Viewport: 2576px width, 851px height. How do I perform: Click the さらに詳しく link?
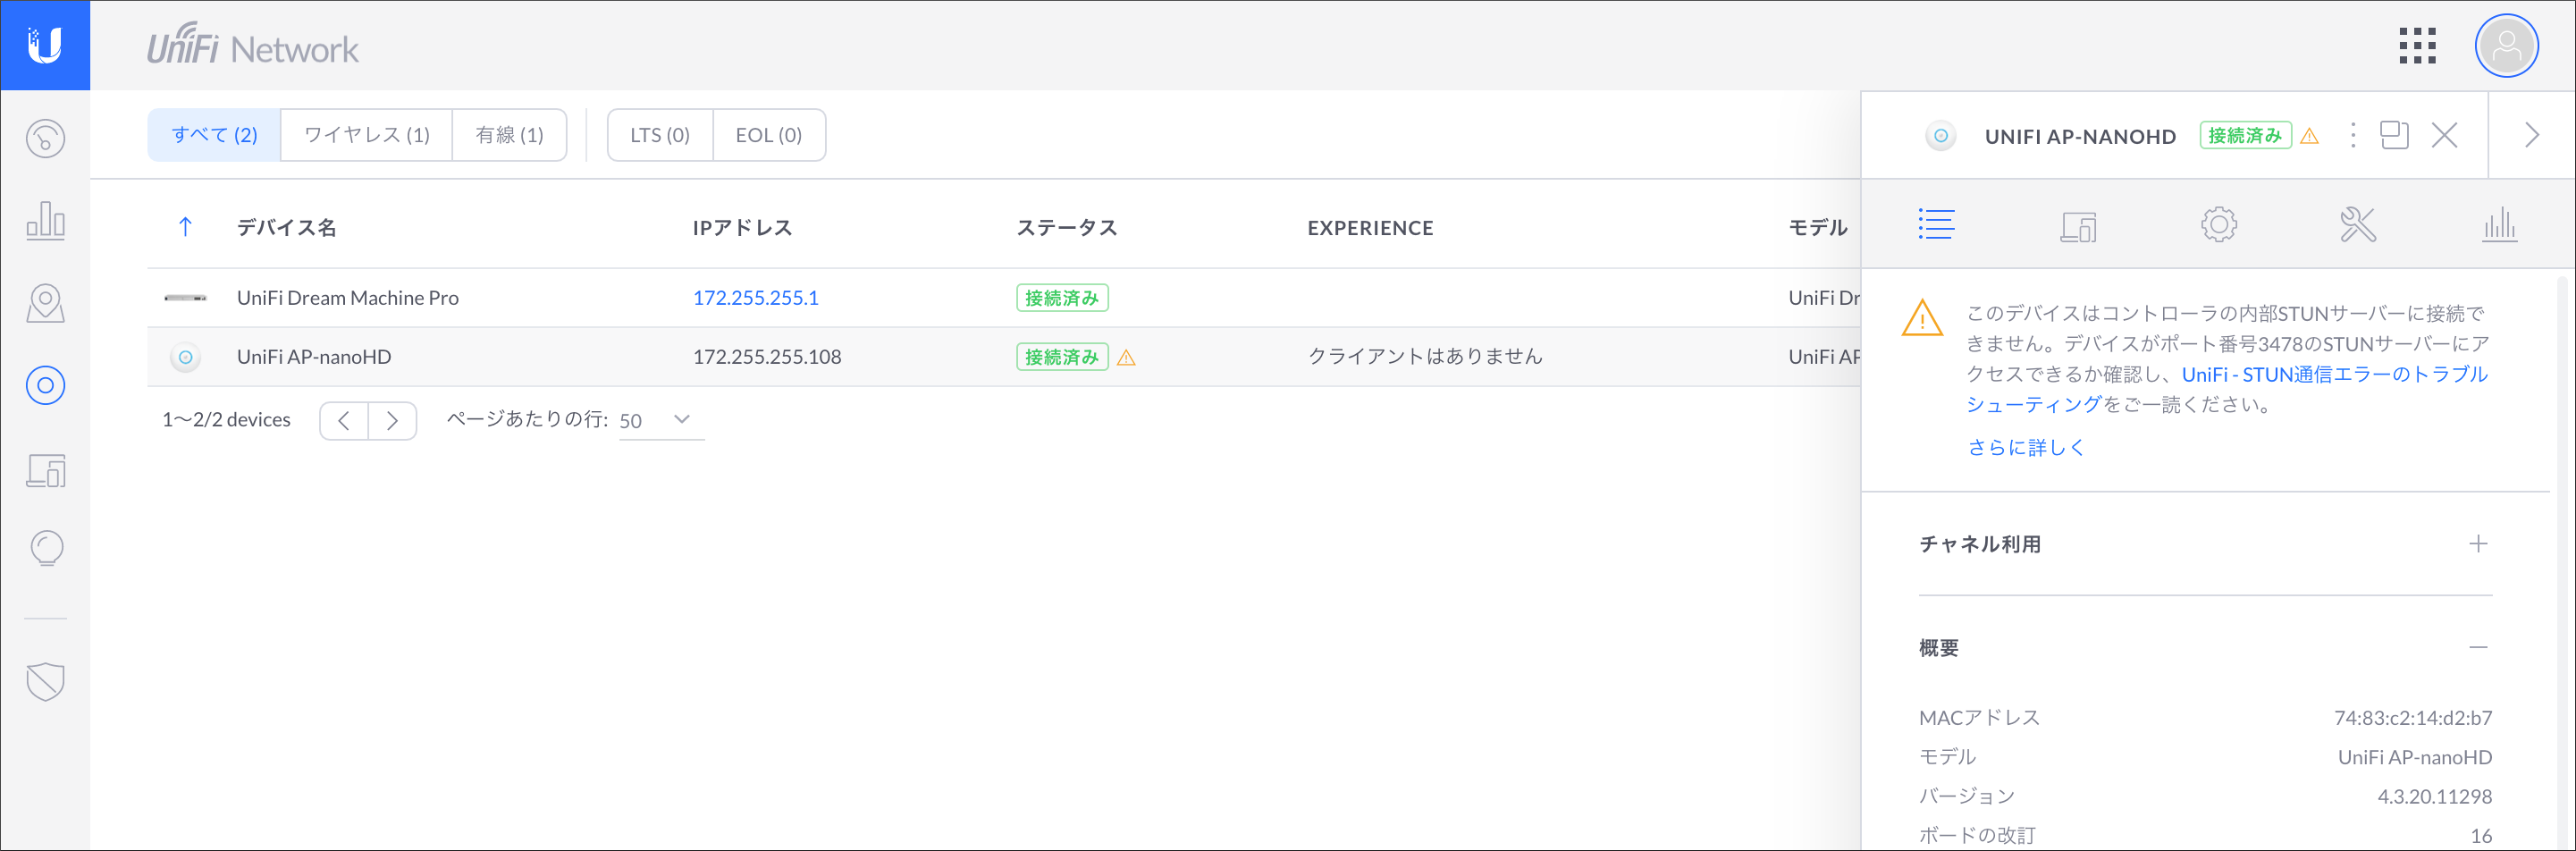[x=2025, y=447]
